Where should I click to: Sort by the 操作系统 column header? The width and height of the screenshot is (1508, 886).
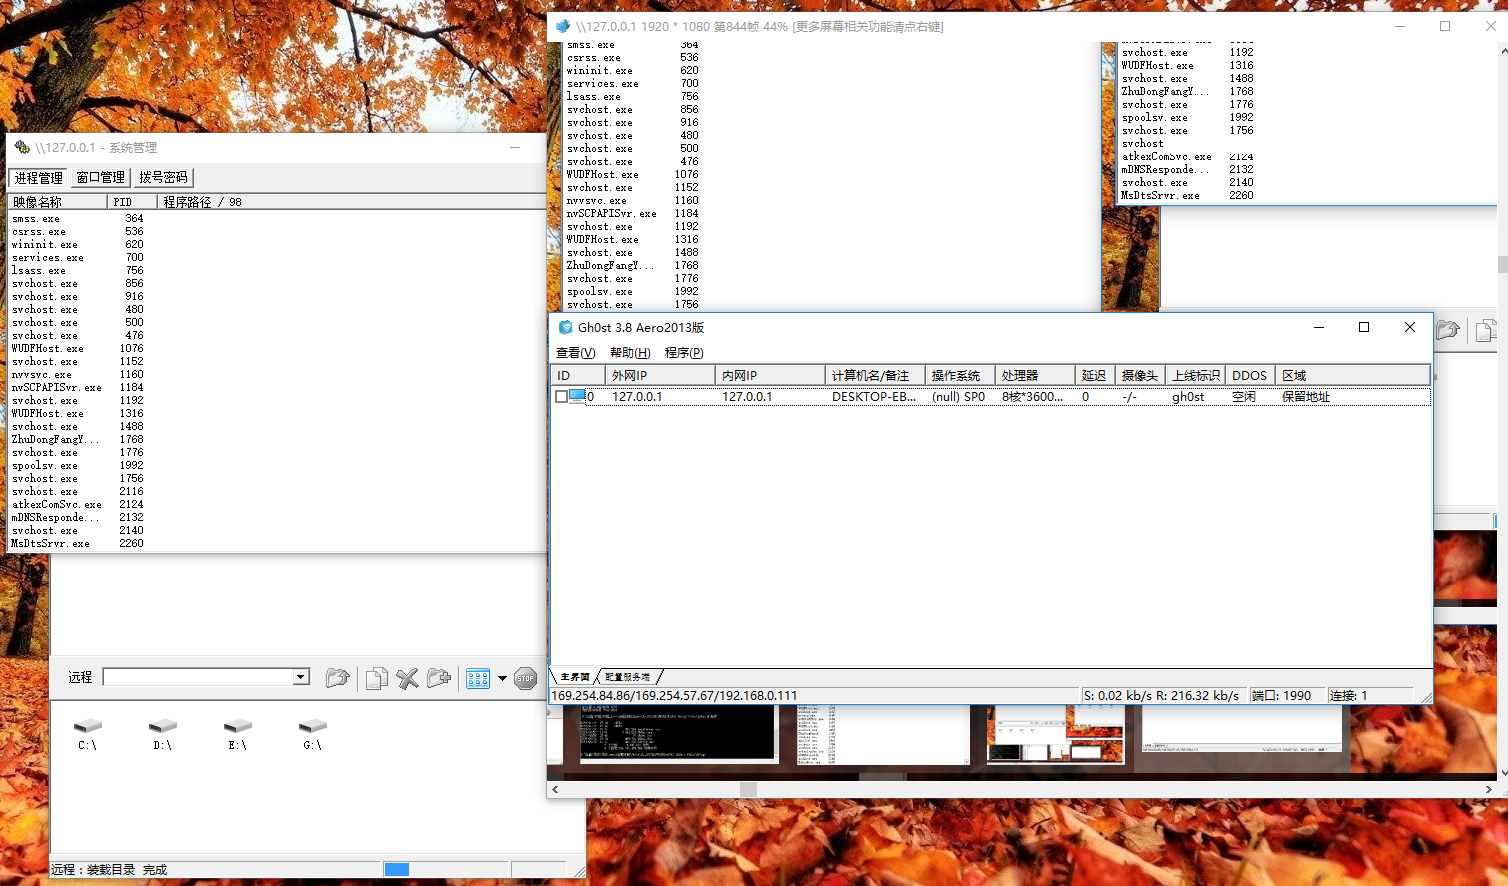[x=960, y=376]
